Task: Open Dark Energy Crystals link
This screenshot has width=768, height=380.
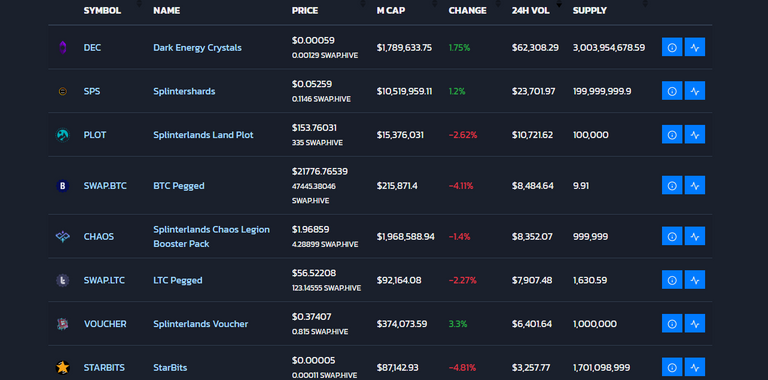Action: (197, 48)
